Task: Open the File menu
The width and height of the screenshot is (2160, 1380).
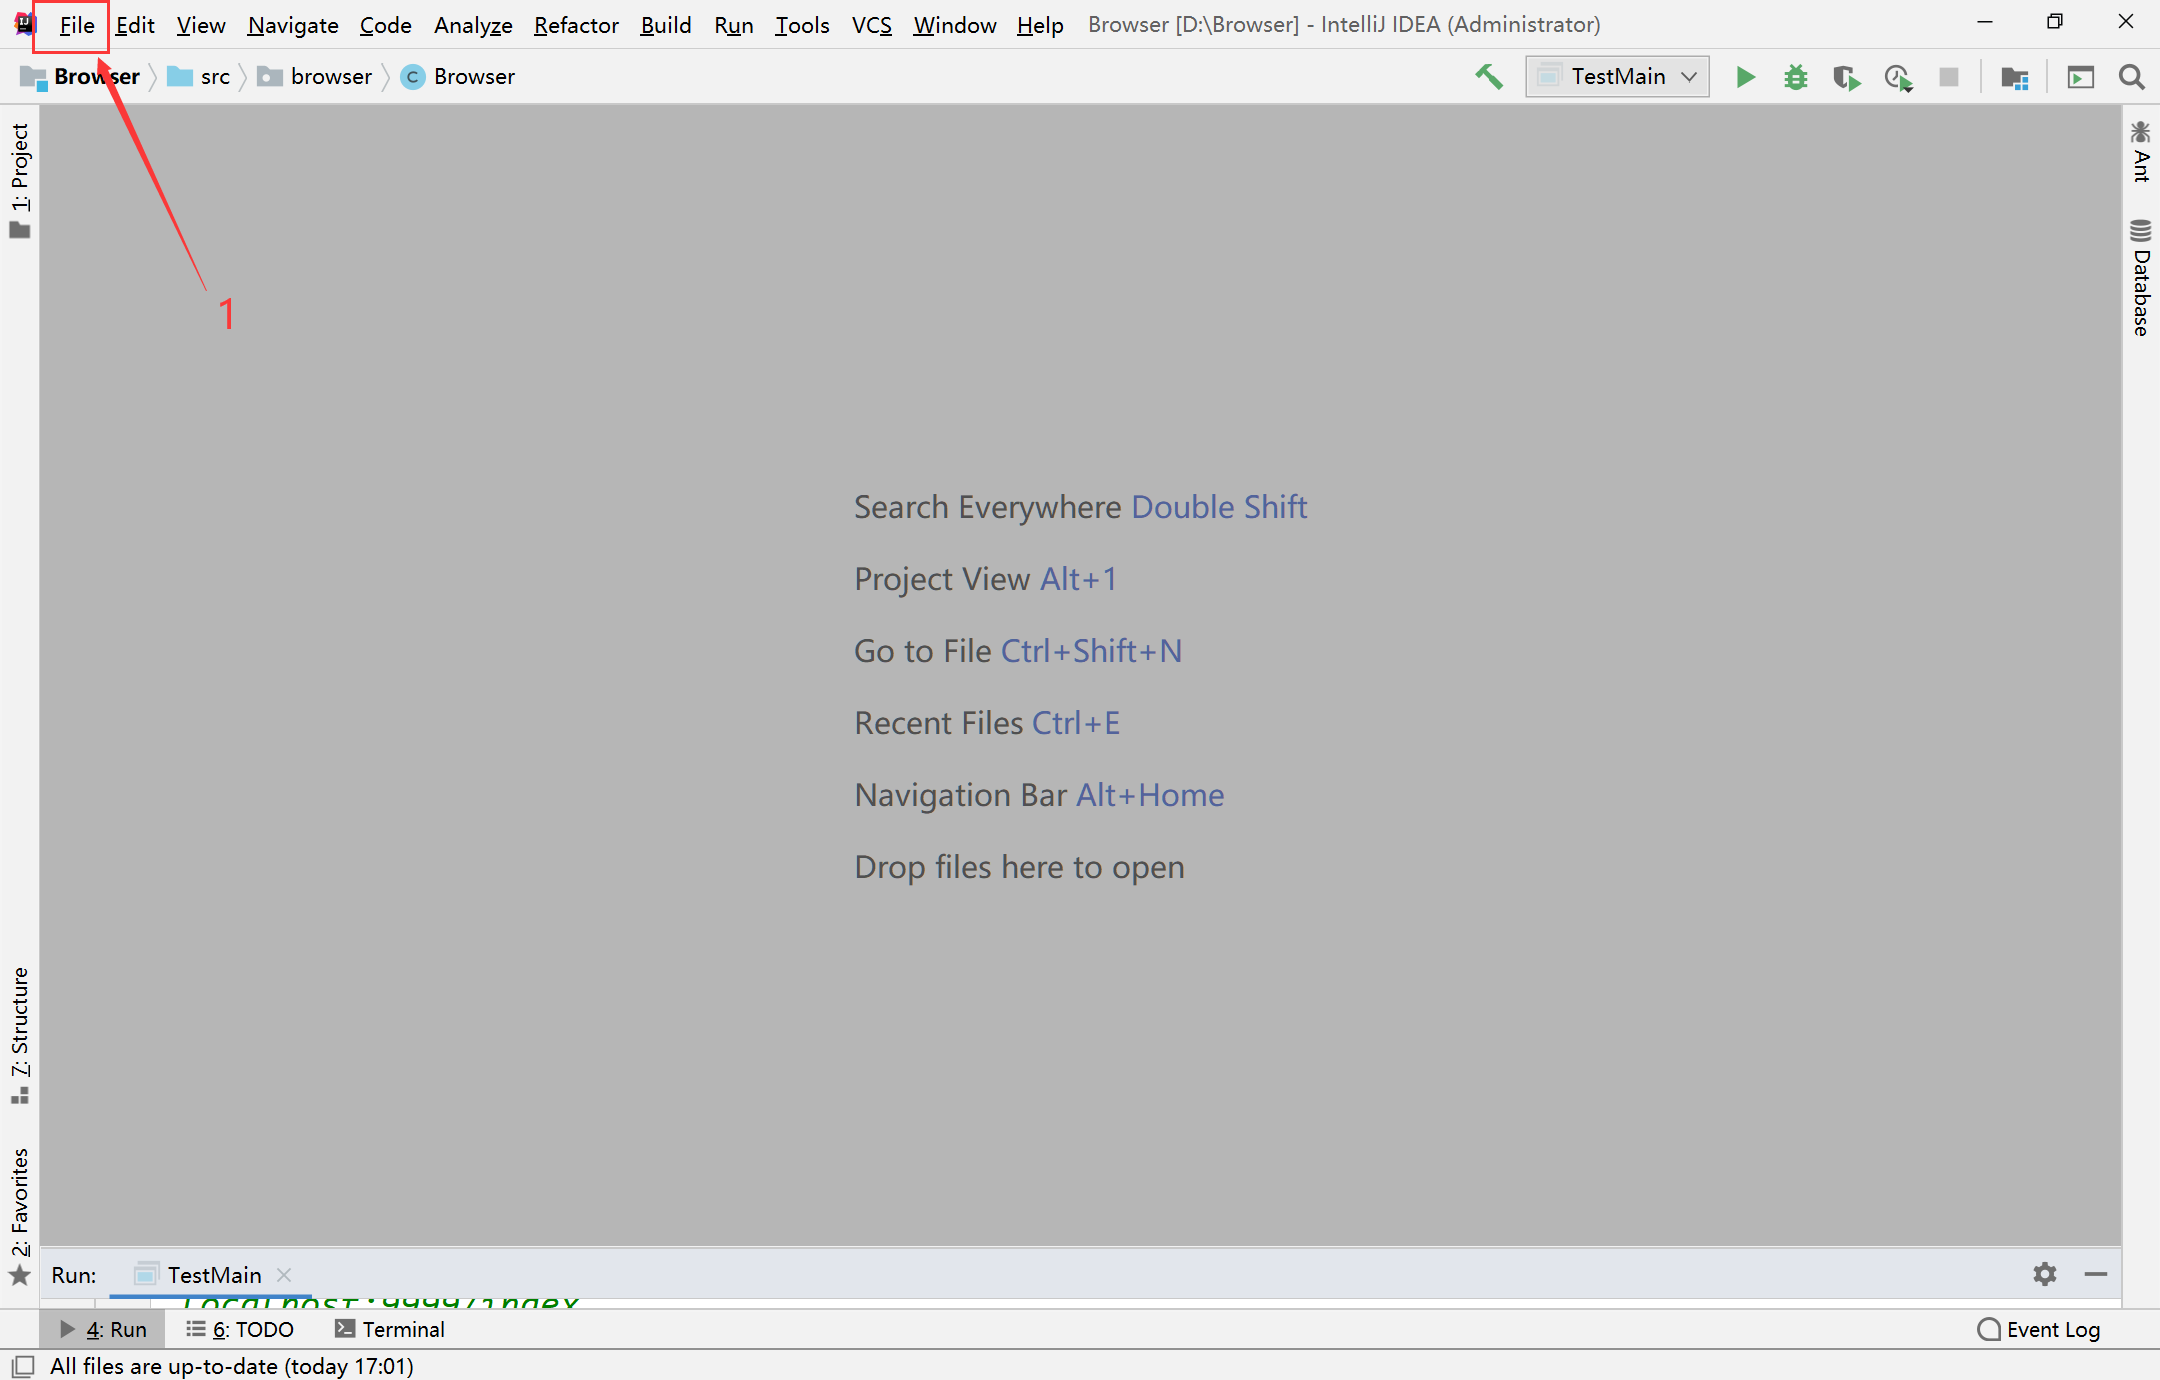Action: [74, 24]
